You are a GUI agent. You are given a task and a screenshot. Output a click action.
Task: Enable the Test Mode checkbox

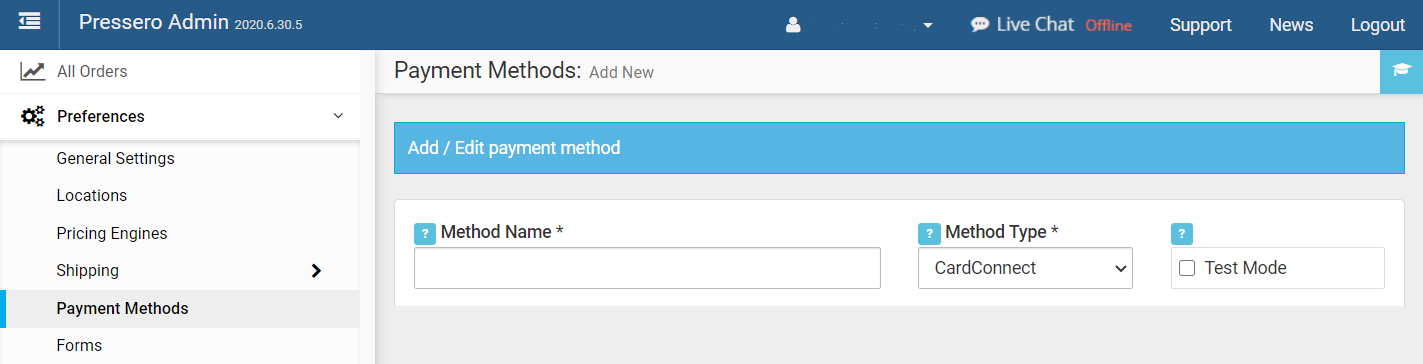[x=1187, y=268]
